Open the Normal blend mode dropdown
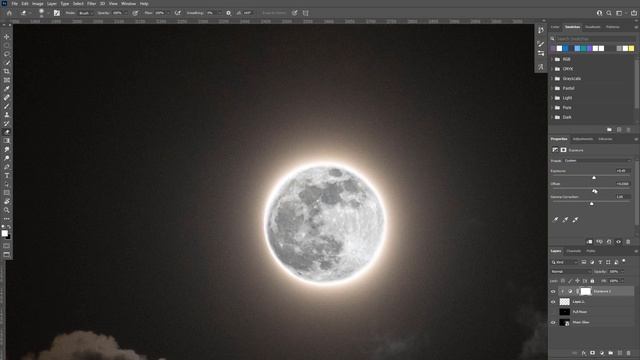Viewport: 640px width, 360px height. click(x=571, y=271)
